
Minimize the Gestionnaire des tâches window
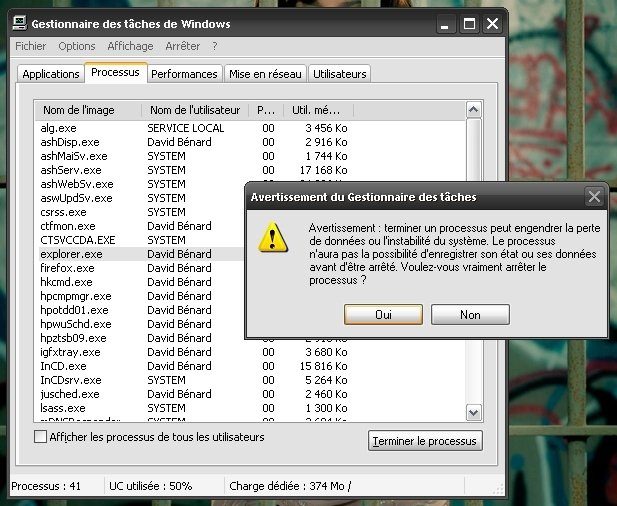click(445, 24)
